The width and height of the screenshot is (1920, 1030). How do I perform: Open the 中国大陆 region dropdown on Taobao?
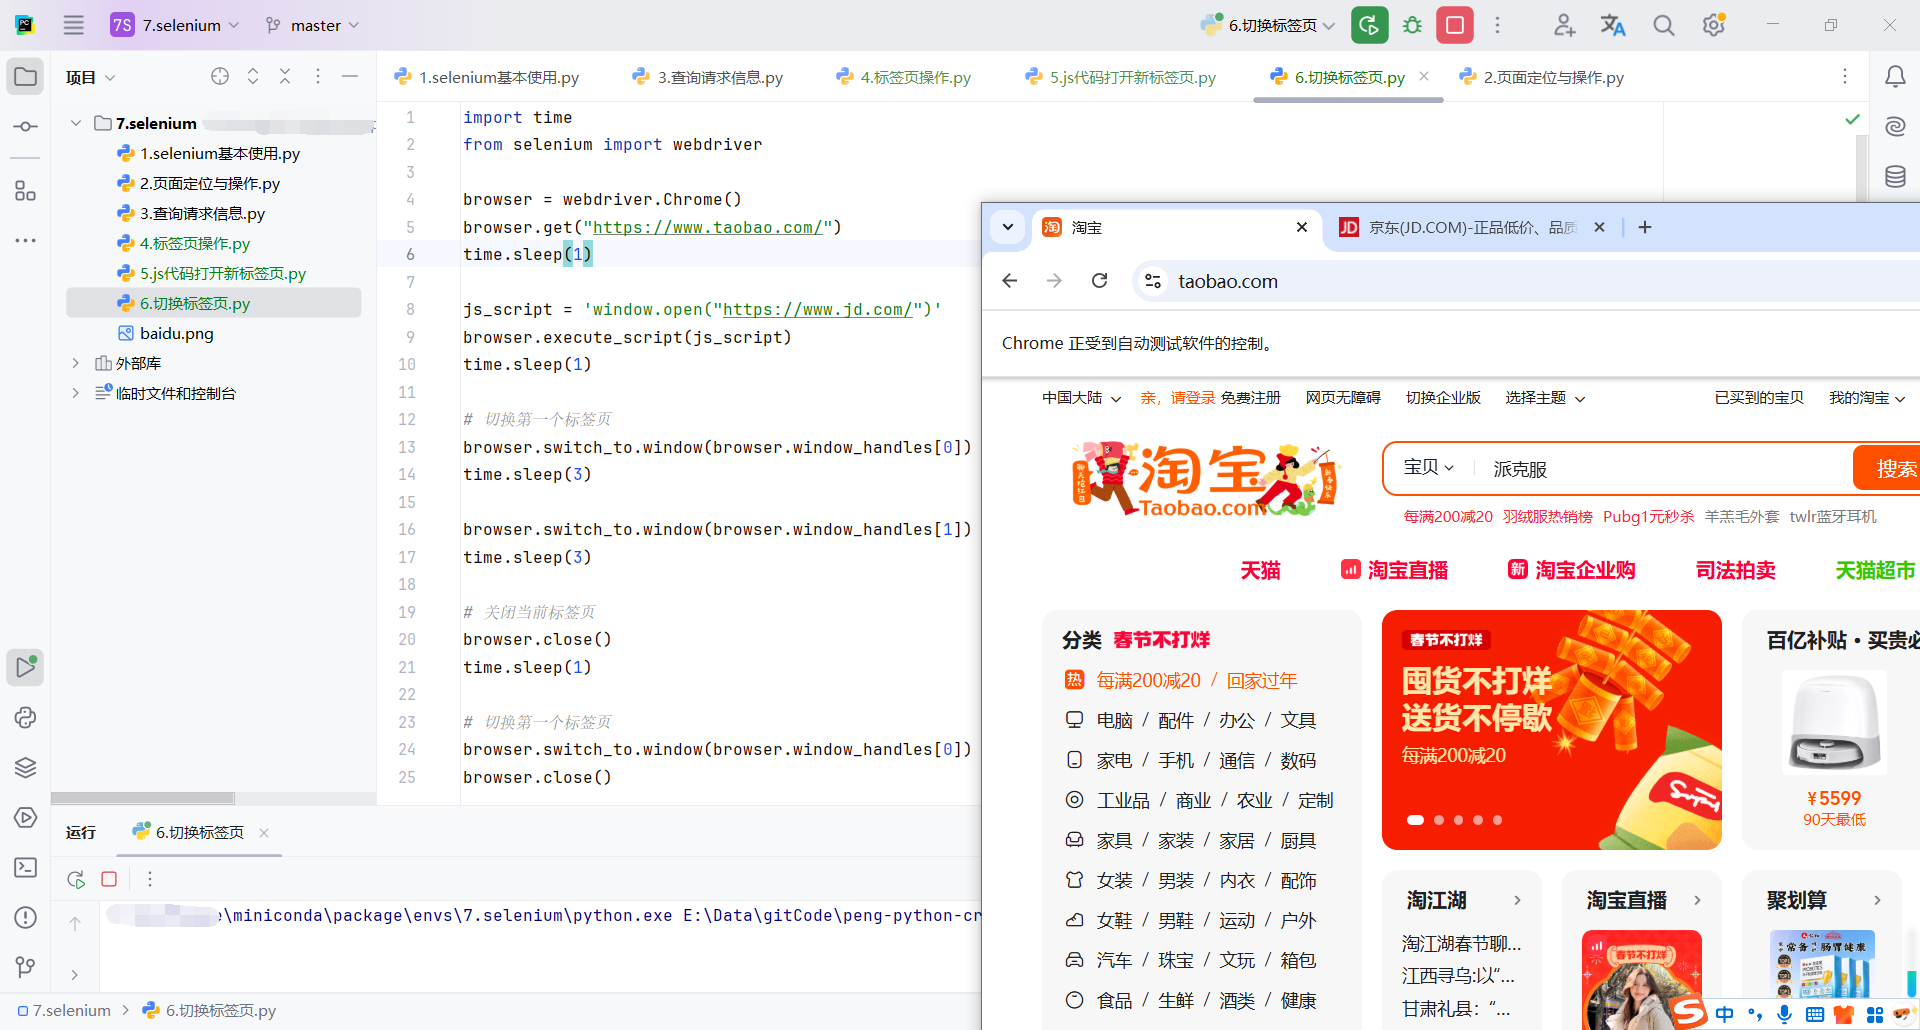[1081, 398]
